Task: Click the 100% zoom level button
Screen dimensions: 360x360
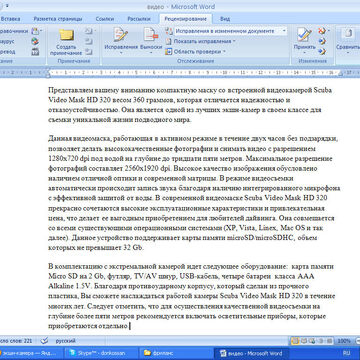Action: pyautogui.click(x=344, y=341)
